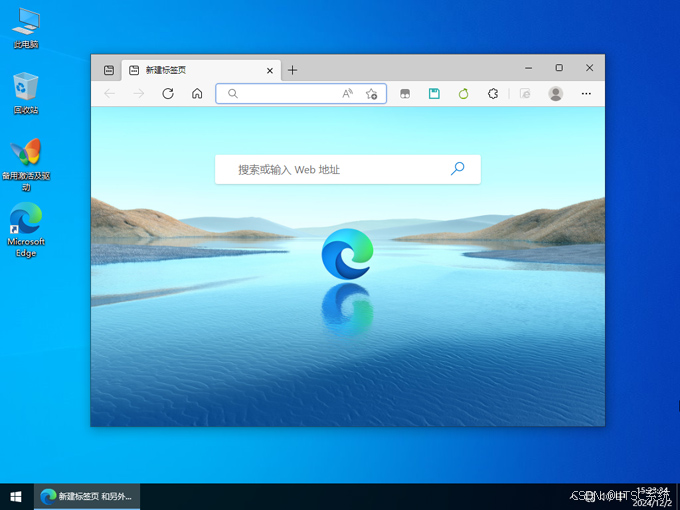Click the address bar search magnifier icon

233,94
